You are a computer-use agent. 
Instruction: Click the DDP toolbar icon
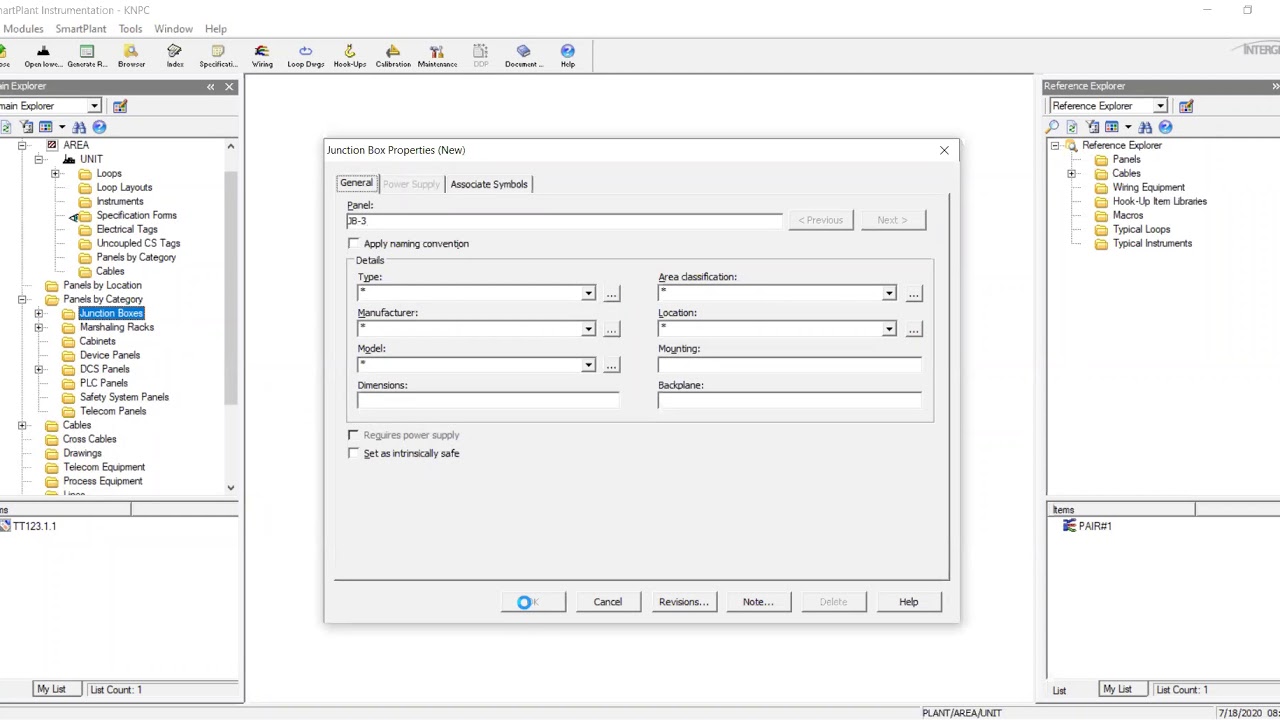(481, 56)
